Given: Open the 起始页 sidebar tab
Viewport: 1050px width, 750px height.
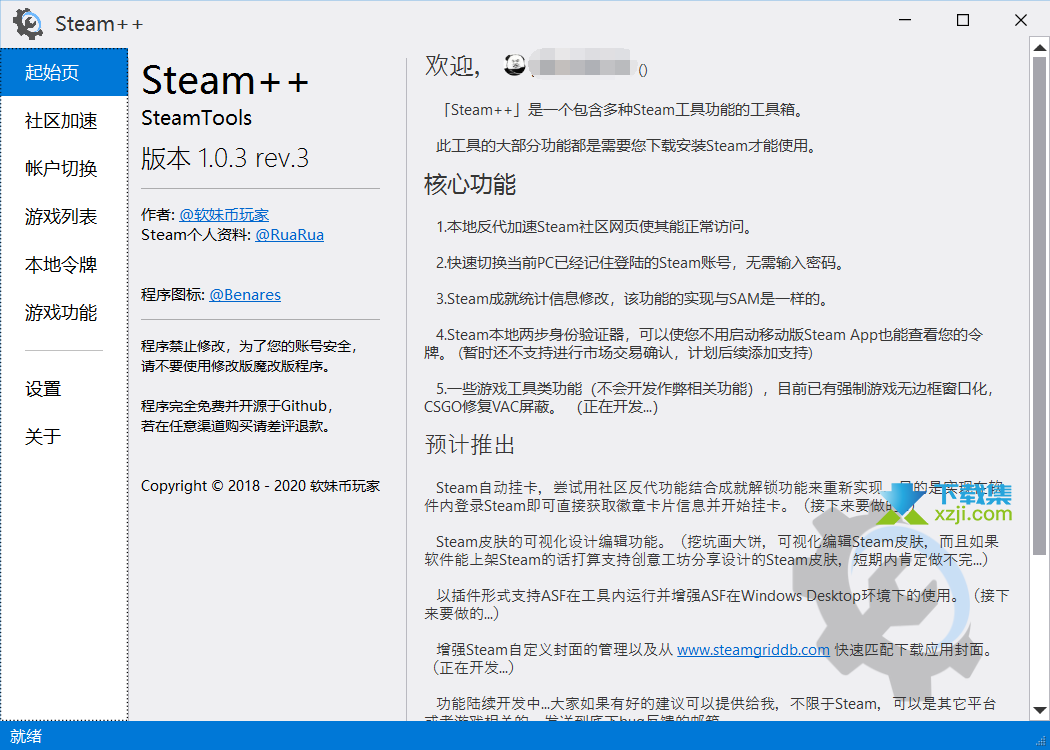Looking at the screenshot, I should [64, 72].
